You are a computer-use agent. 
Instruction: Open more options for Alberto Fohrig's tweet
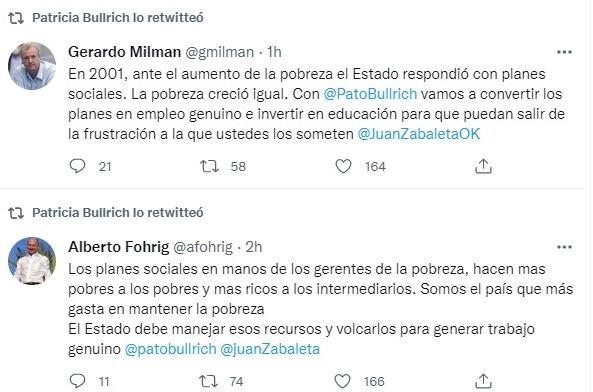point(564,247)
